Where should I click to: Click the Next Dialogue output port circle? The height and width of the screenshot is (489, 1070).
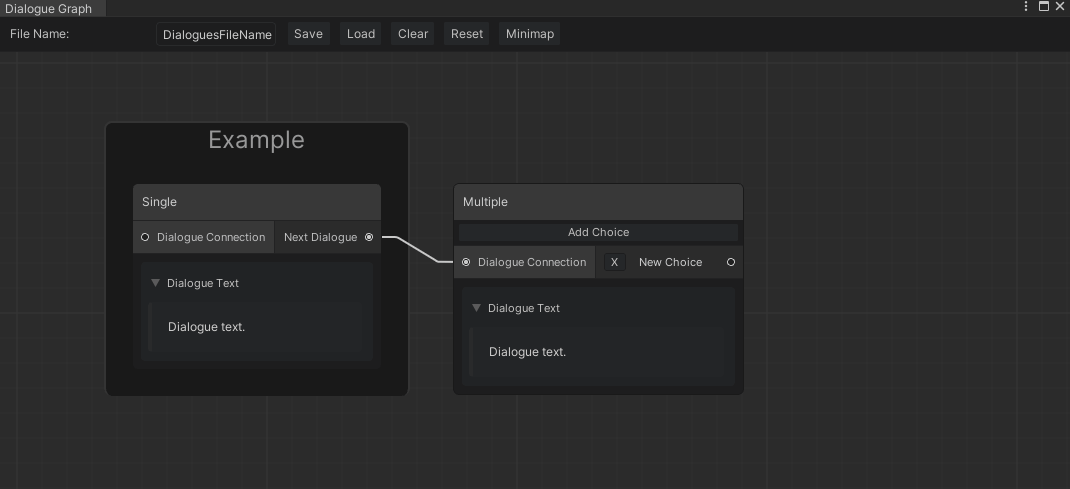tap(369, 238)
